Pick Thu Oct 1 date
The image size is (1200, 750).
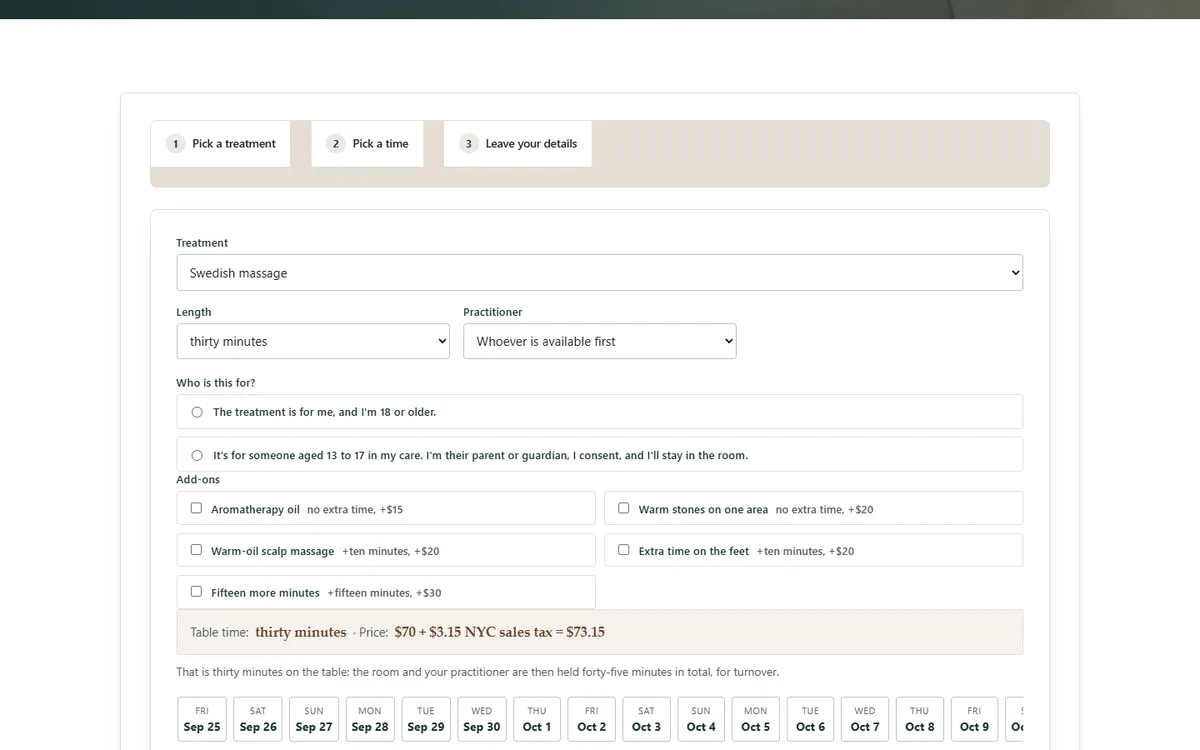coord(537,720)
